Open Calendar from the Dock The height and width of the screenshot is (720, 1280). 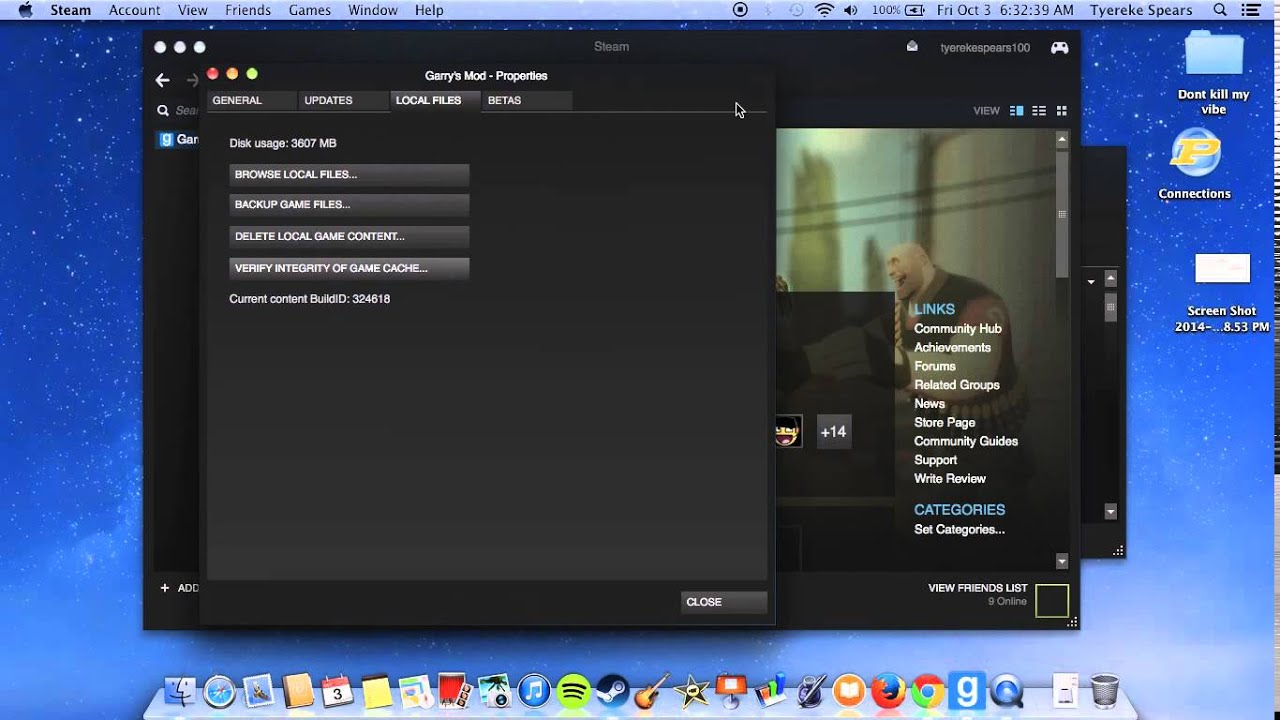(x=337, y=691)
